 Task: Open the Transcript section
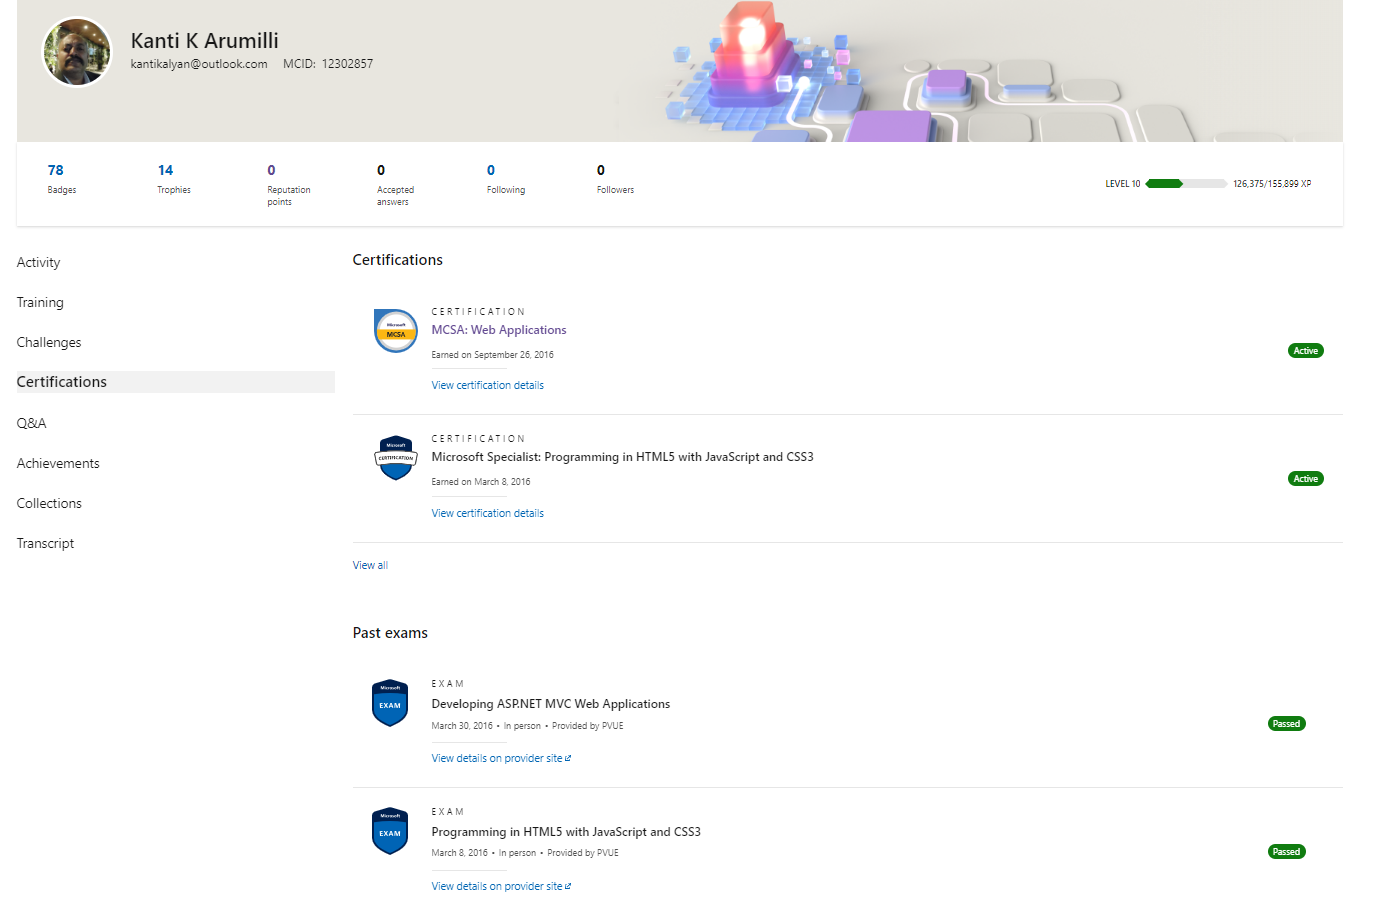point(45,543)
